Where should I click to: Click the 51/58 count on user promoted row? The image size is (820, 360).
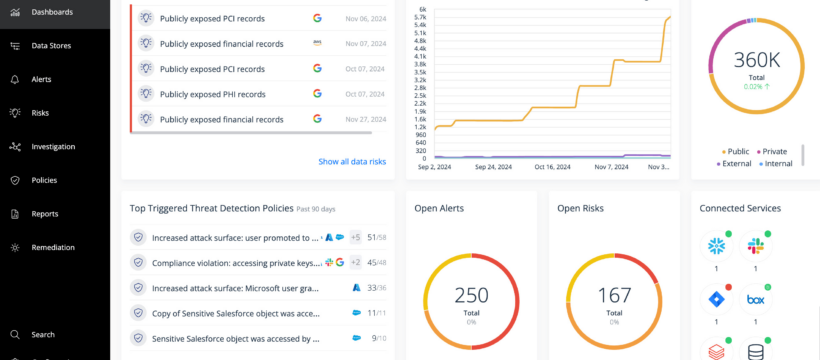pyautogui.click(x=377, y=238)
